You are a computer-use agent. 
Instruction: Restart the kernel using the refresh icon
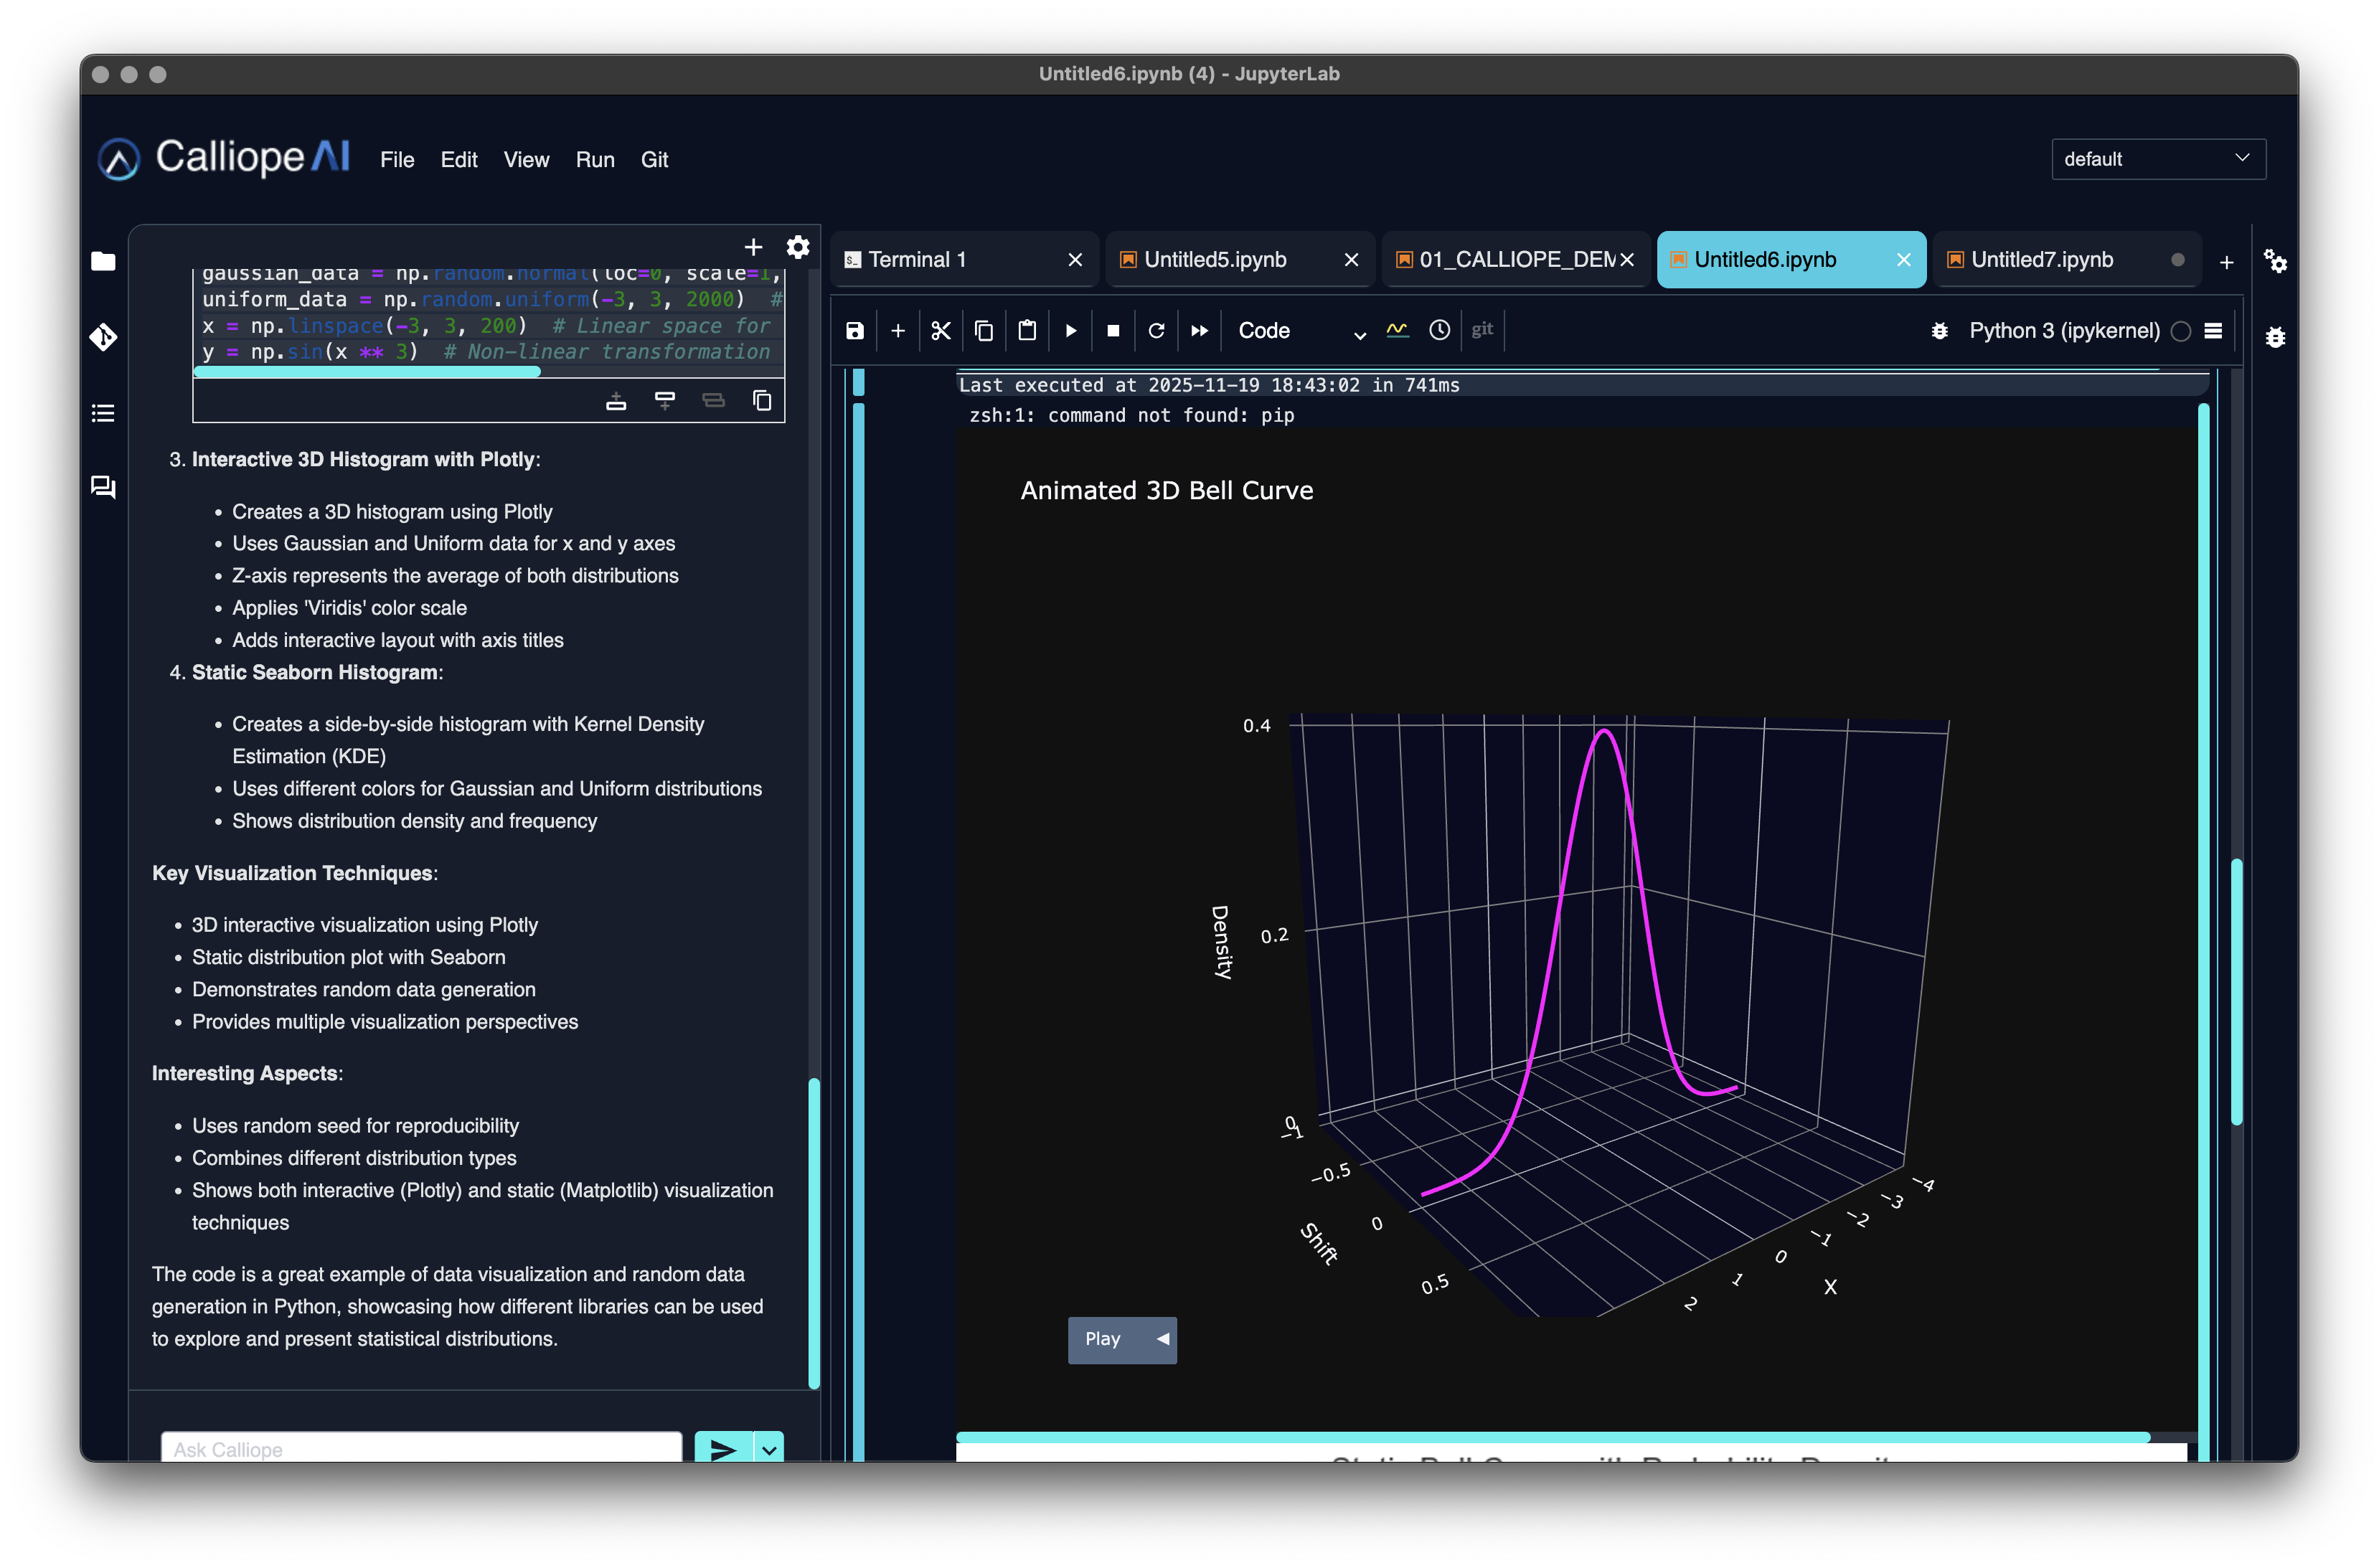click(x=1157, y=330)
